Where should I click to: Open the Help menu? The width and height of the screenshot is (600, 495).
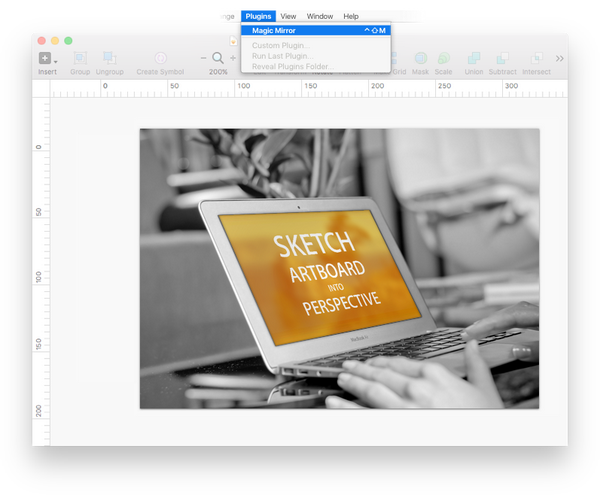coord(351,16)
